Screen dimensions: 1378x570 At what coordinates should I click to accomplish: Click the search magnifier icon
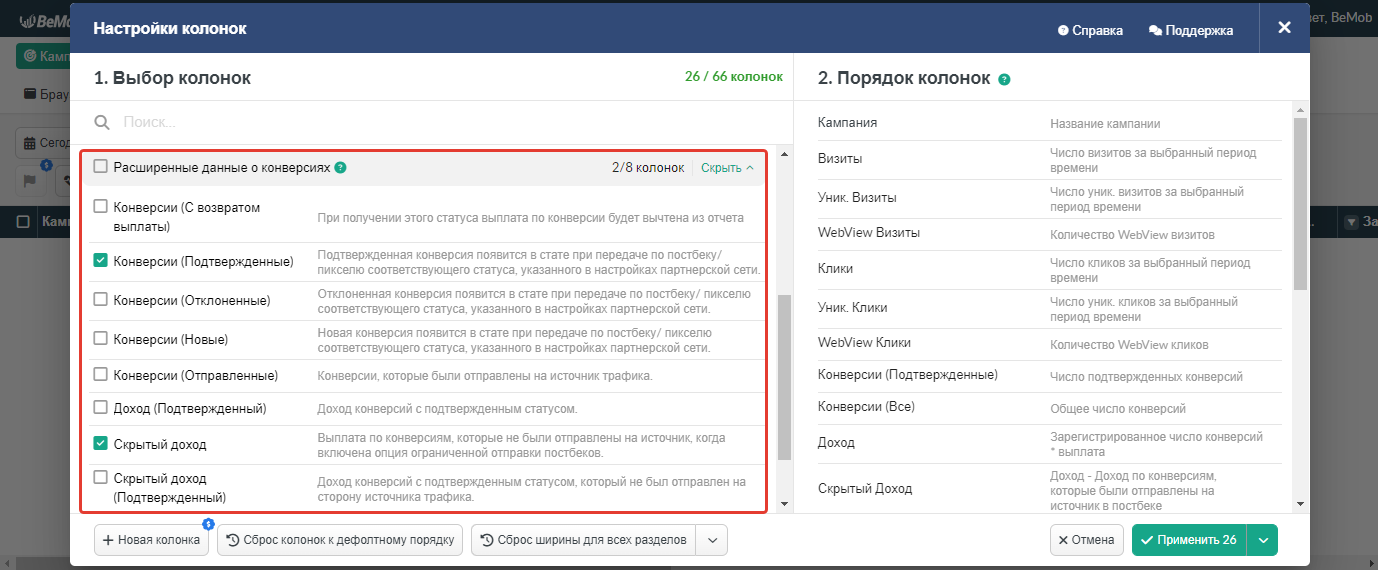click(102, 122)
